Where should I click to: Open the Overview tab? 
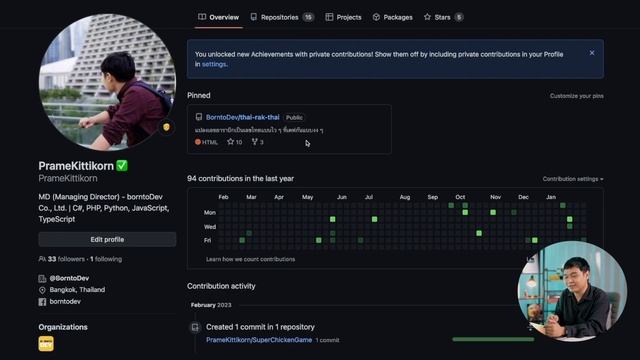218,17
